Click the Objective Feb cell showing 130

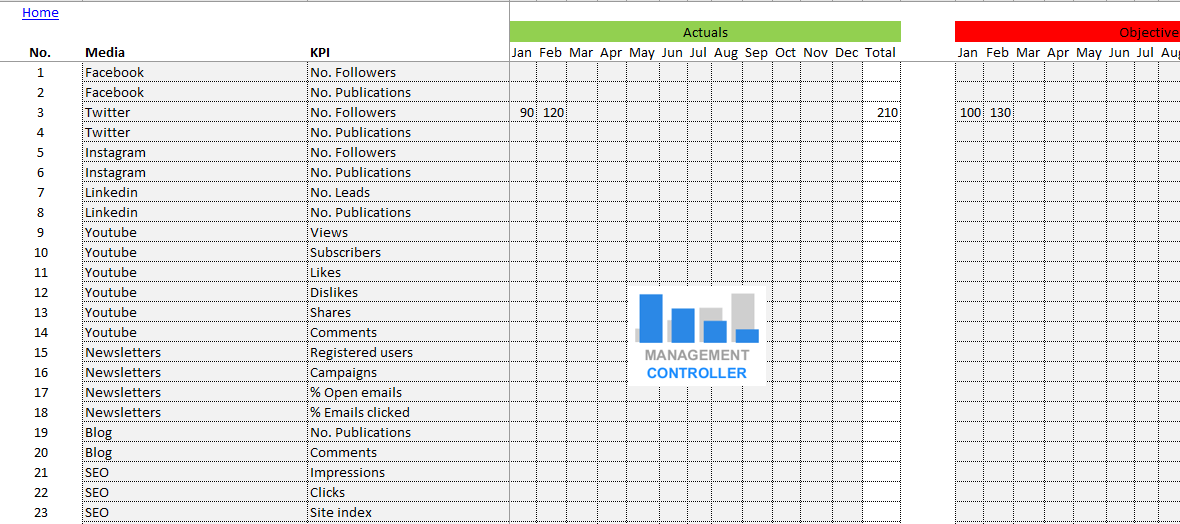click(x=999, y=113)
